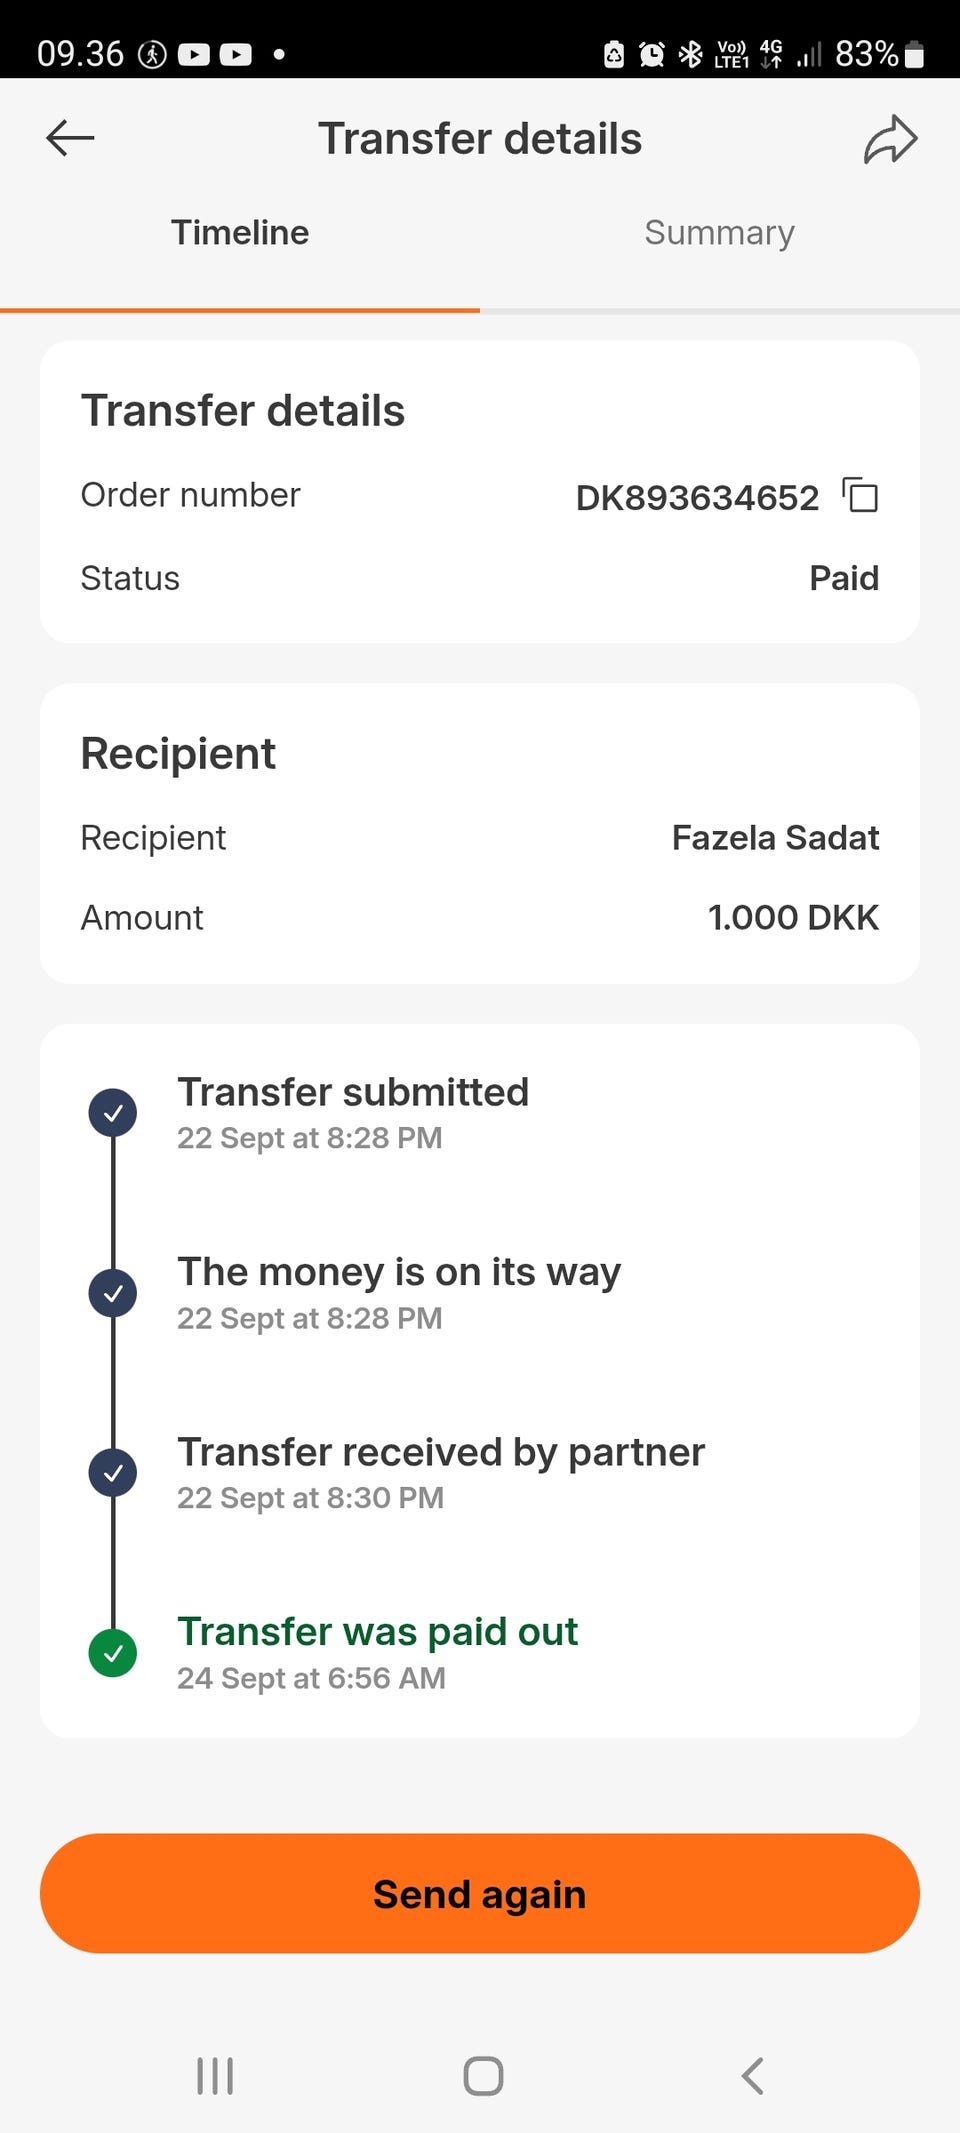Tap the money is on its way checkmark
Screen dimensions: 960x2133
click(x=113, y=1292)
